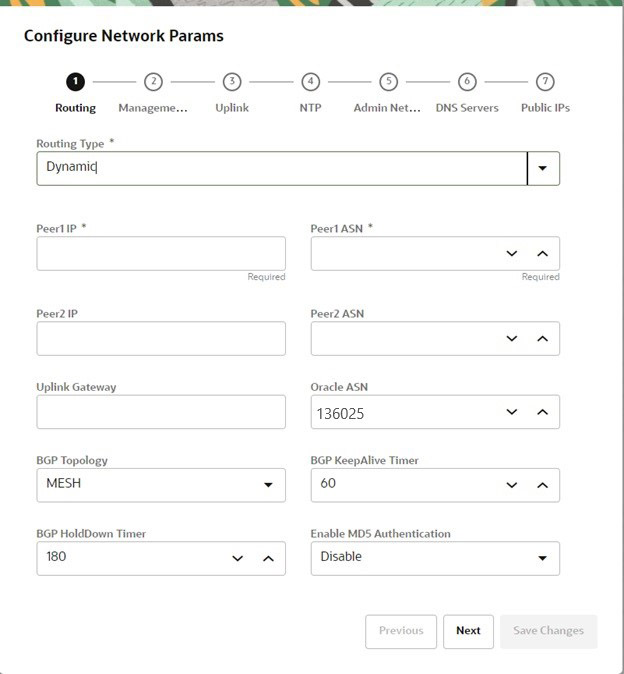Screen dimensions: 624x674
Task: Expand the Routing Type dropdown
Action: coord(542,169)
